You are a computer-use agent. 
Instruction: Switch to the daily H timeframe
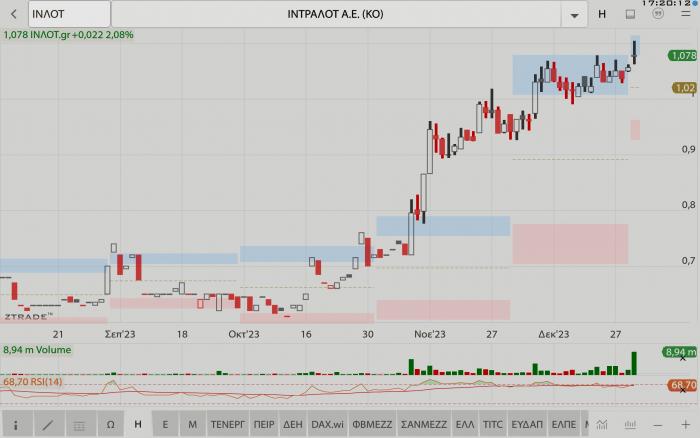click(x=138, y=424)
